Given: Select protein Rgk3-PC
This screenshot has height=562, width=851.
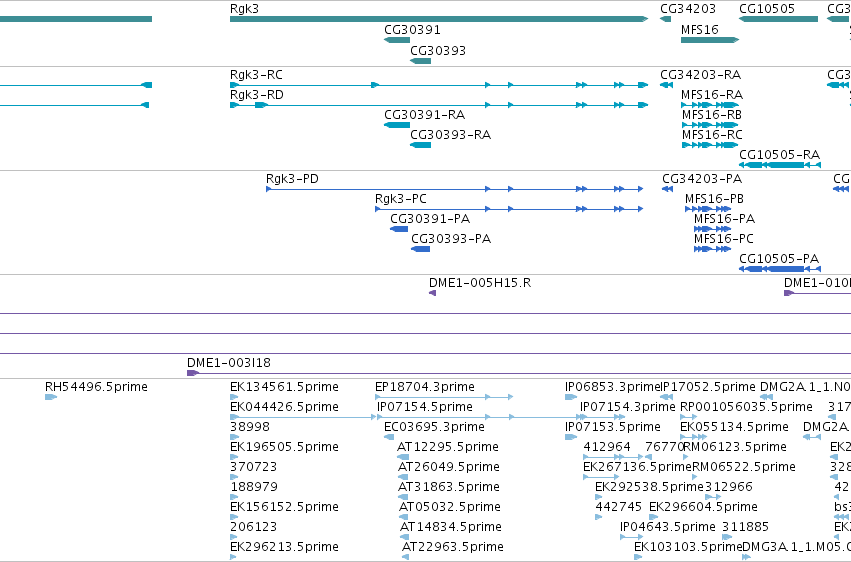Looking at the screenshot, I should point(509,209).
